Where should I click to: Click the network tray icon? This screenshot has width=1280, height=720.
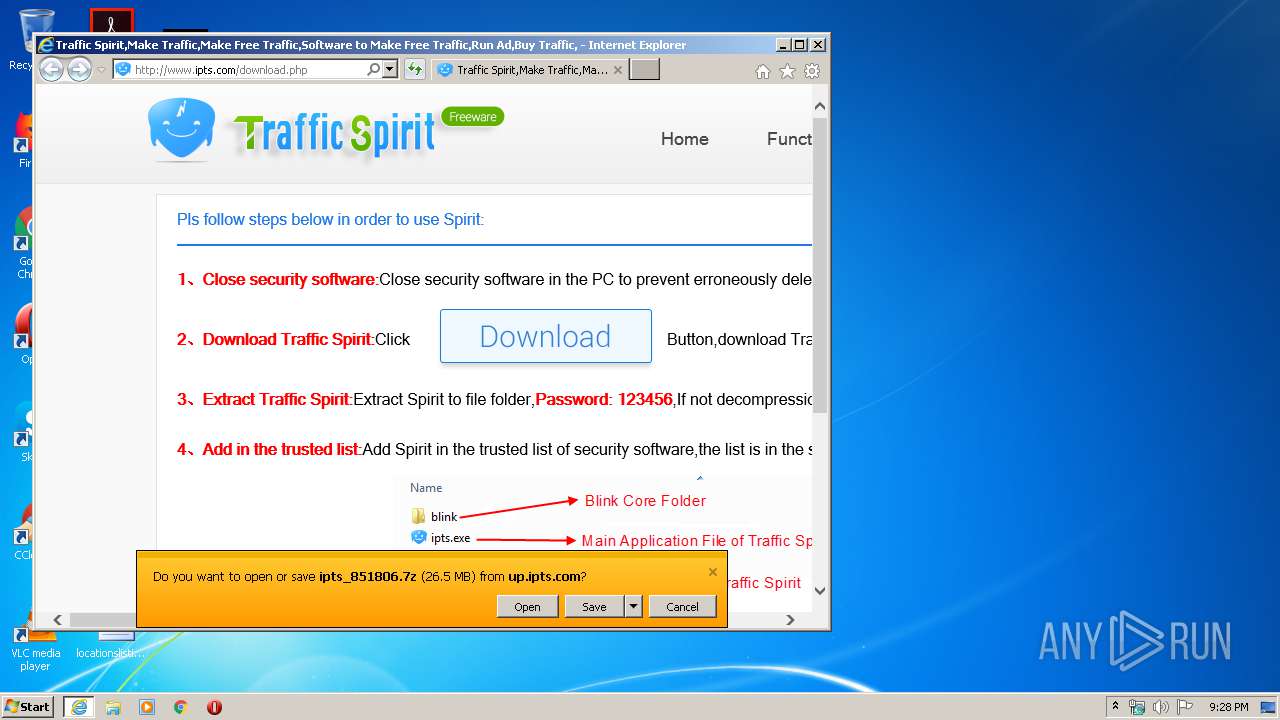pos(1137,707)
